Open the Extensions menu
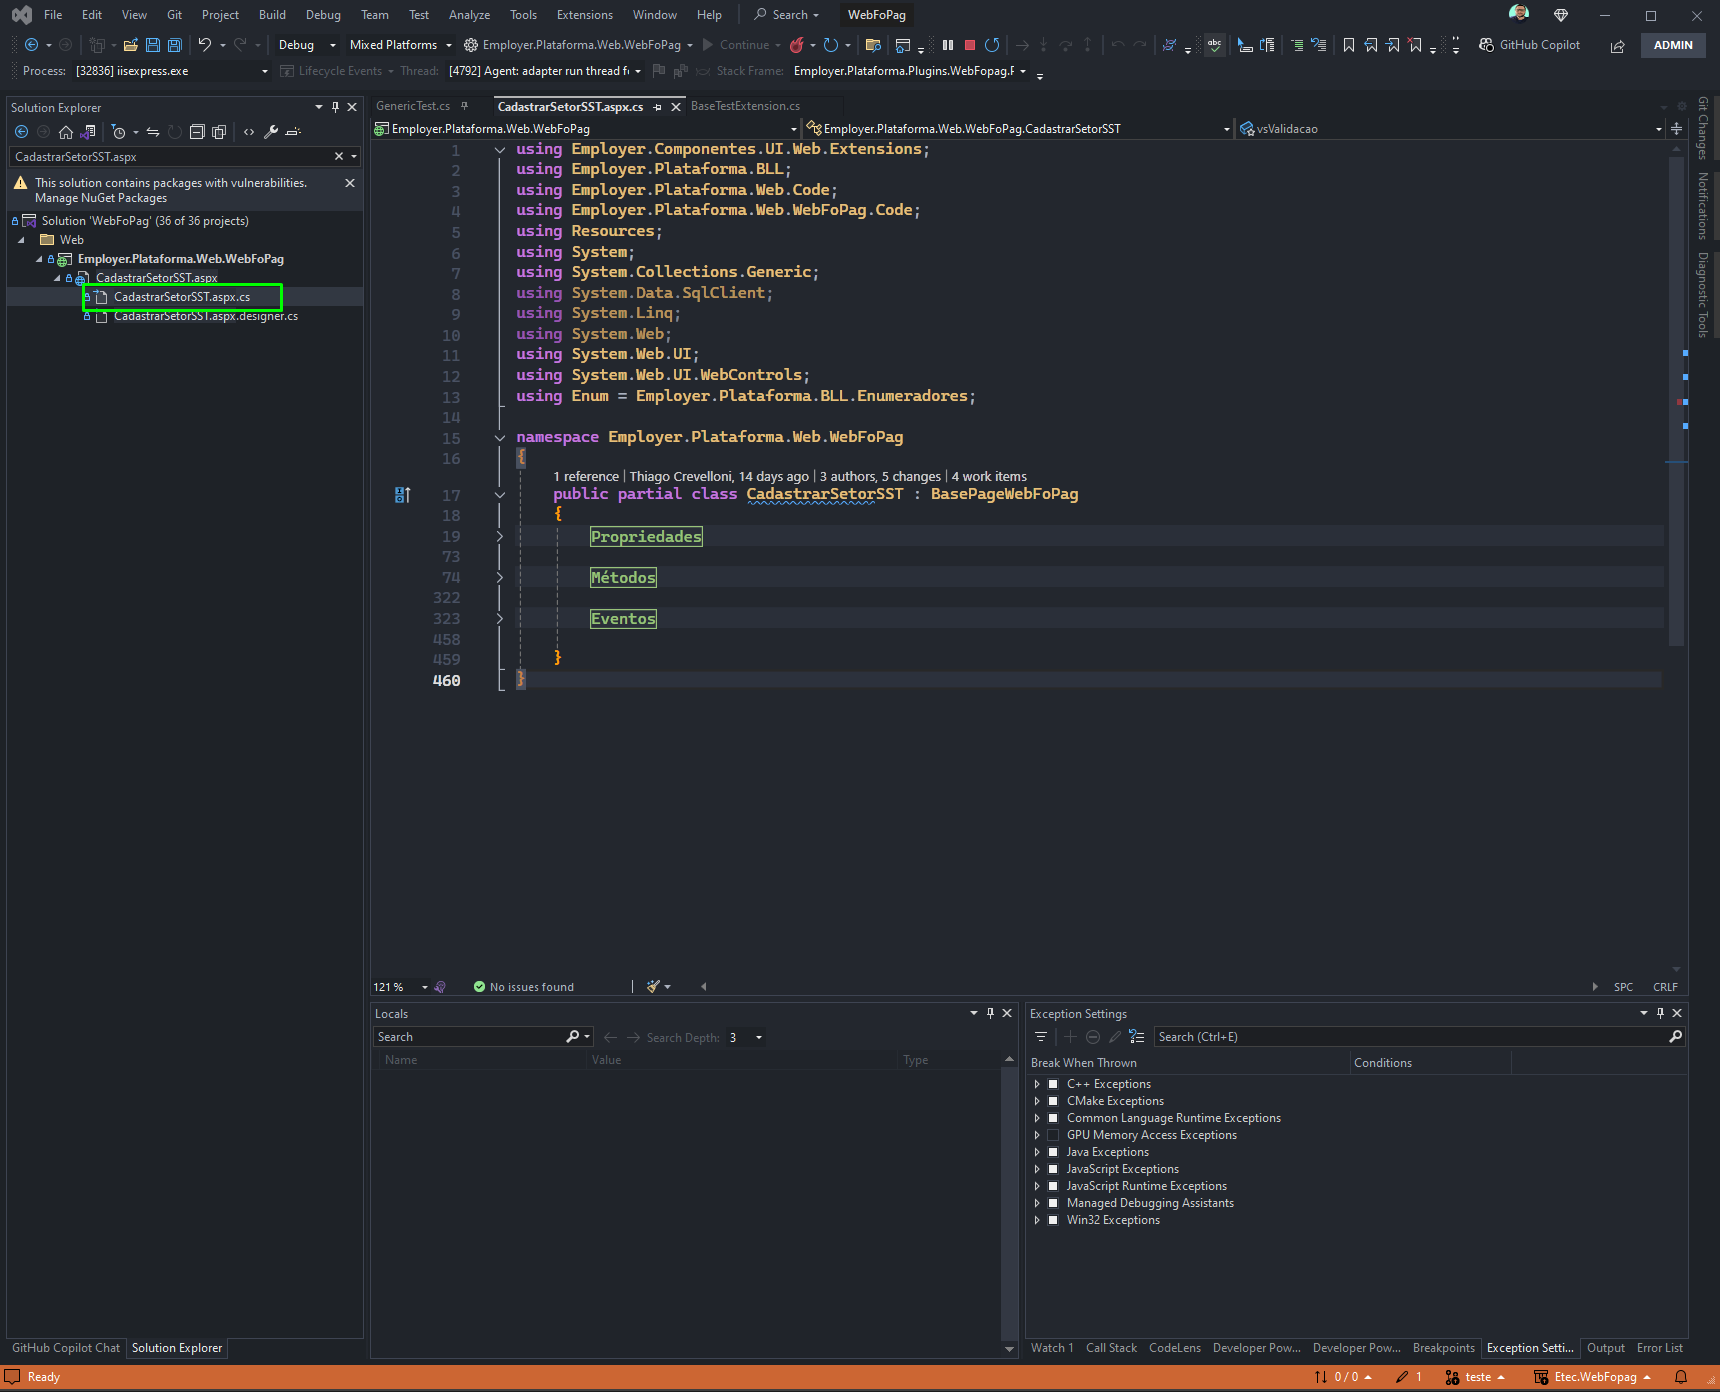Image resolution: width=1720 pixels, height=1392 pixels. 585,15
